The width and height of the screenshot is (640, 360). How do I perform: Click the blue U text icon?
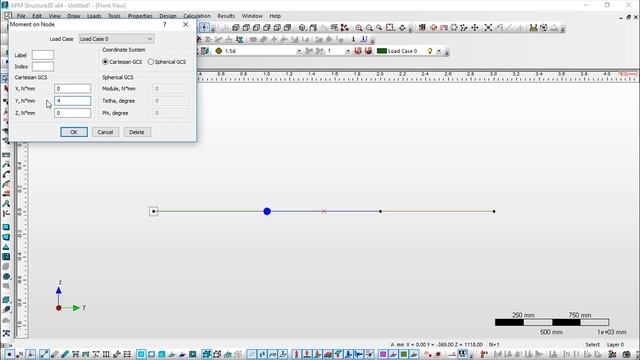click(x=364, y=39)
